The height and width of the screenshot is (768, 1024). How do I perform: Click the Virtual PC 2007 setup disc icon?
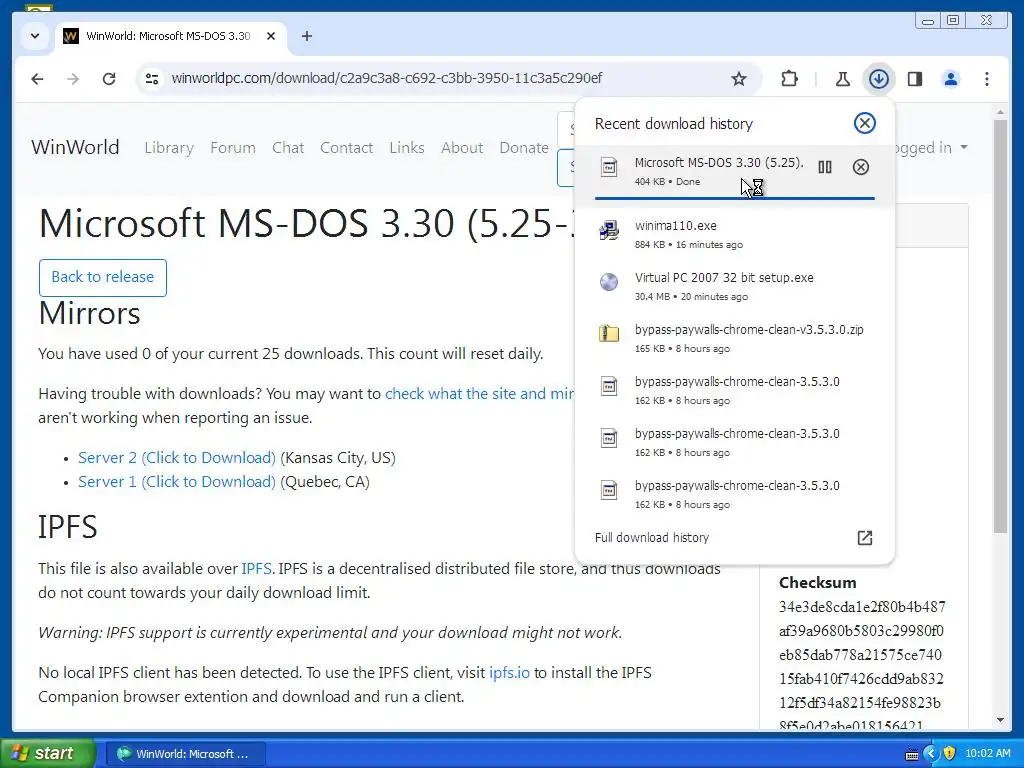click(609, 281)
